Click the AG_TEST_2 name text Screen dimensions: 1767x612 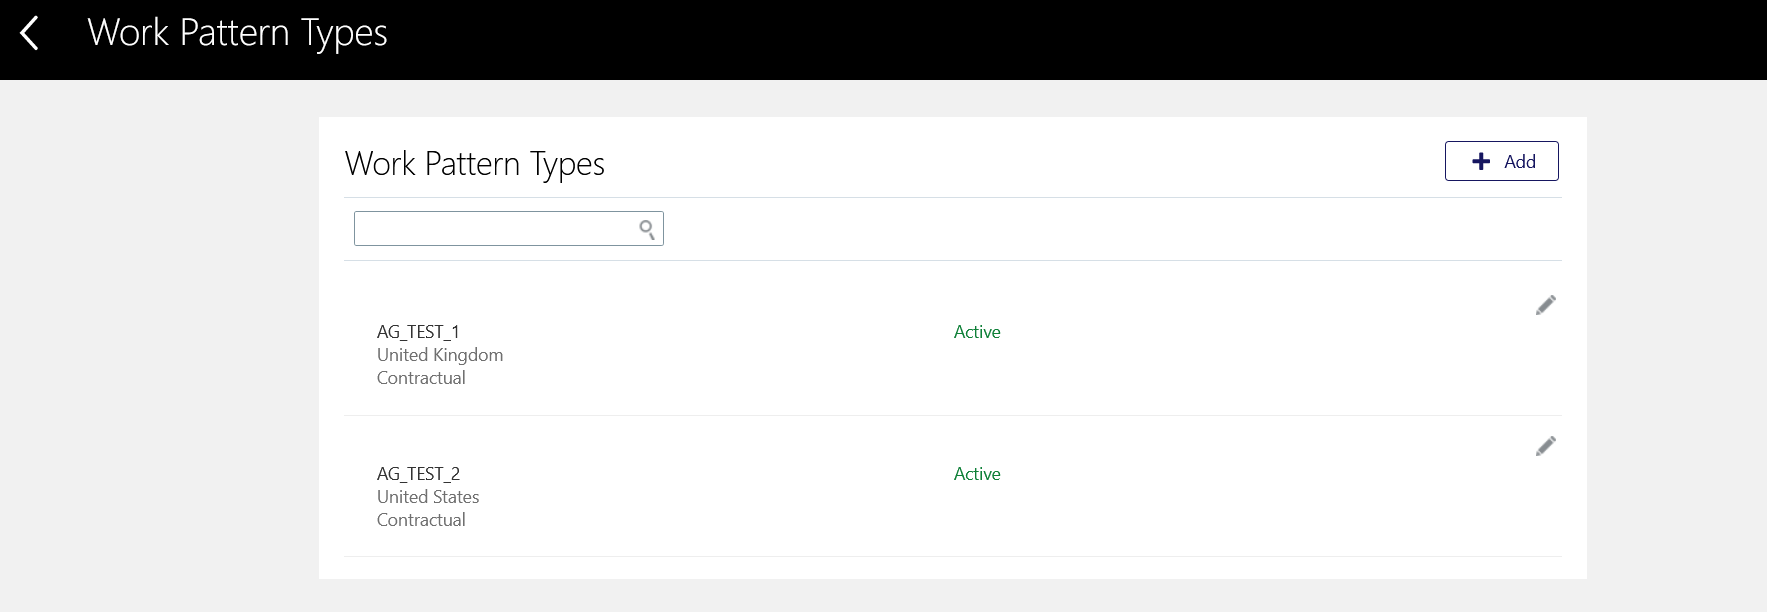417,473
